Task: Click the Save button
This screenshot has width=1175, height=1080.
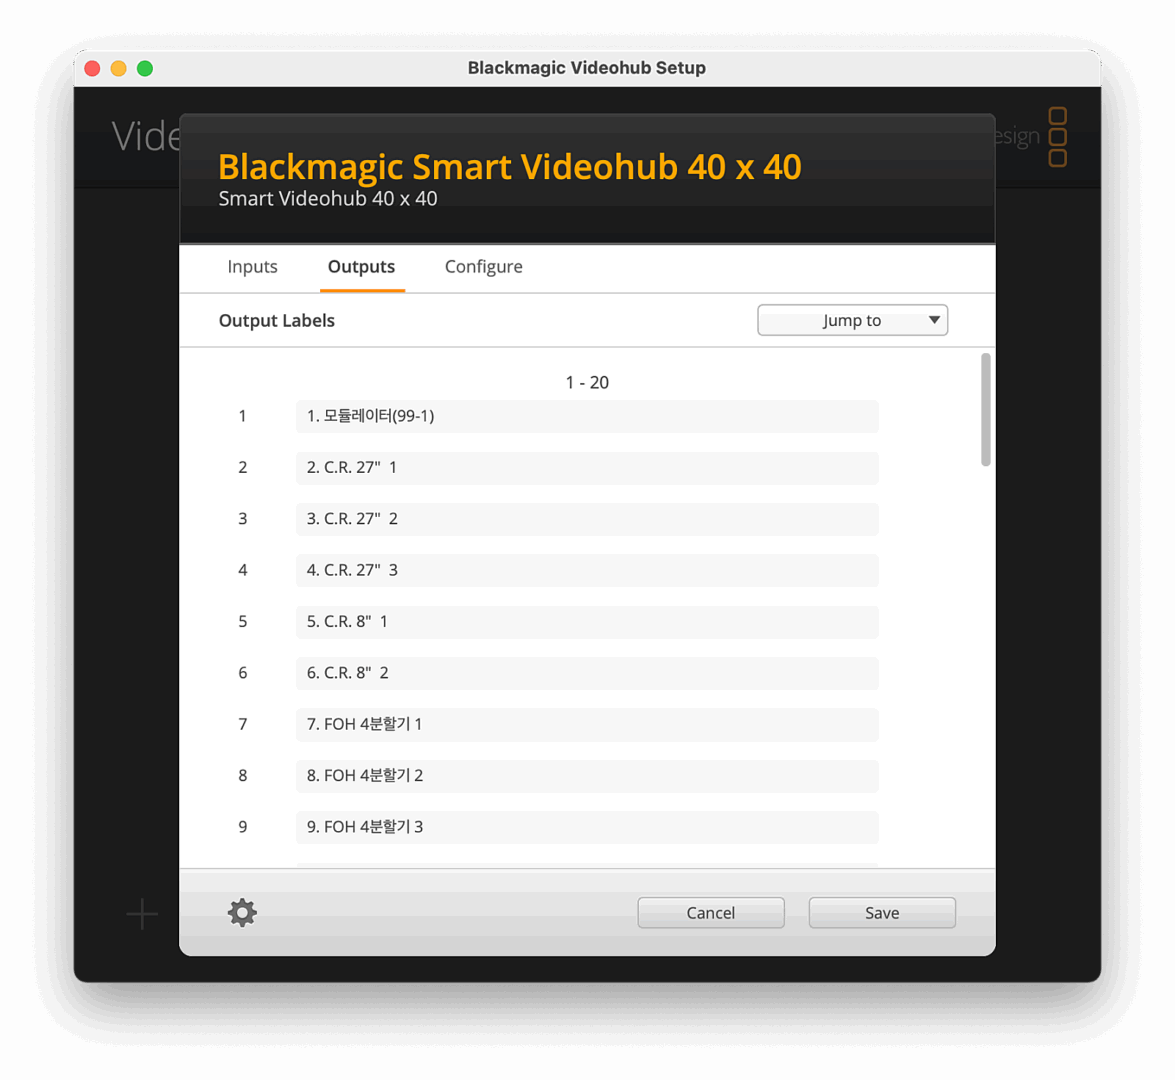Action: pos(882,912)
